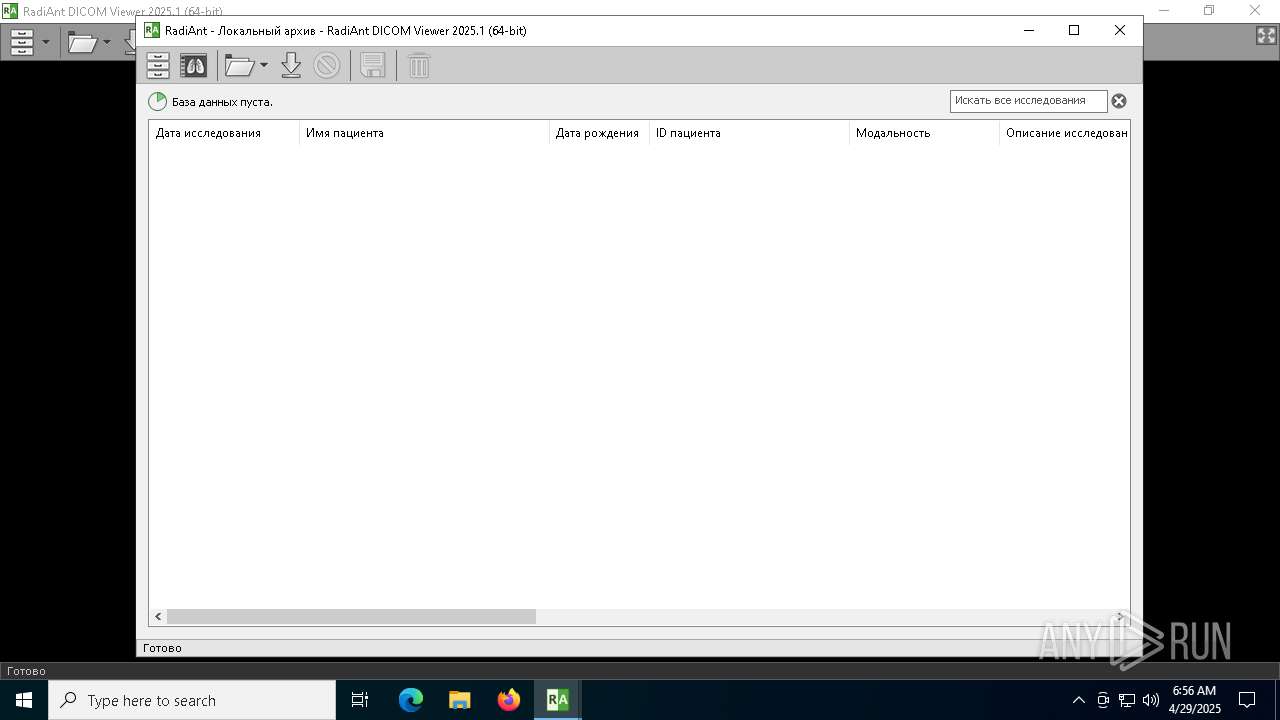Click the database icon in the background viewer window
This screenshot has height=720, width=1280.
click(21, 42)
